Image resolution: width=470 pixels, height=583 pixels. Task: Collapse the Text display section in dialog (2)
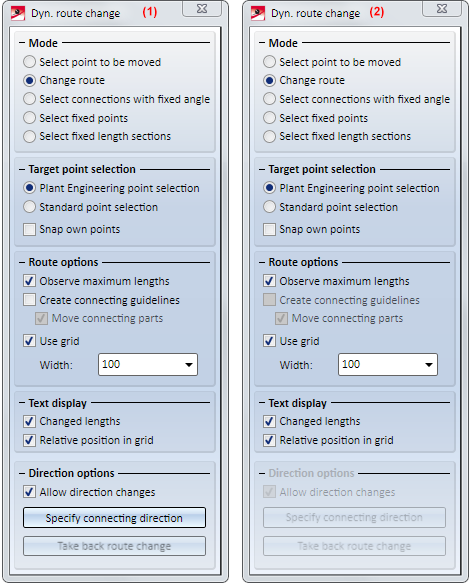click(262, 403)
